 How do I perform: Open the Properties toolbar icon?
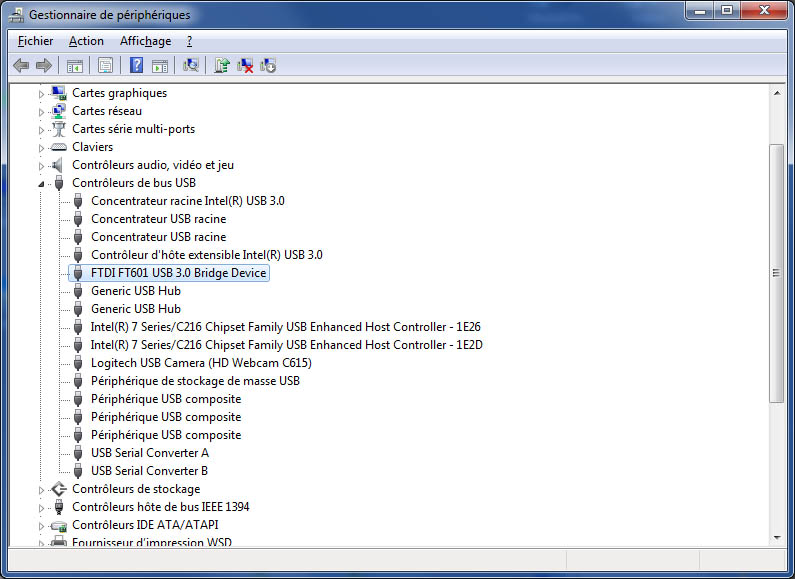[105, 65]
